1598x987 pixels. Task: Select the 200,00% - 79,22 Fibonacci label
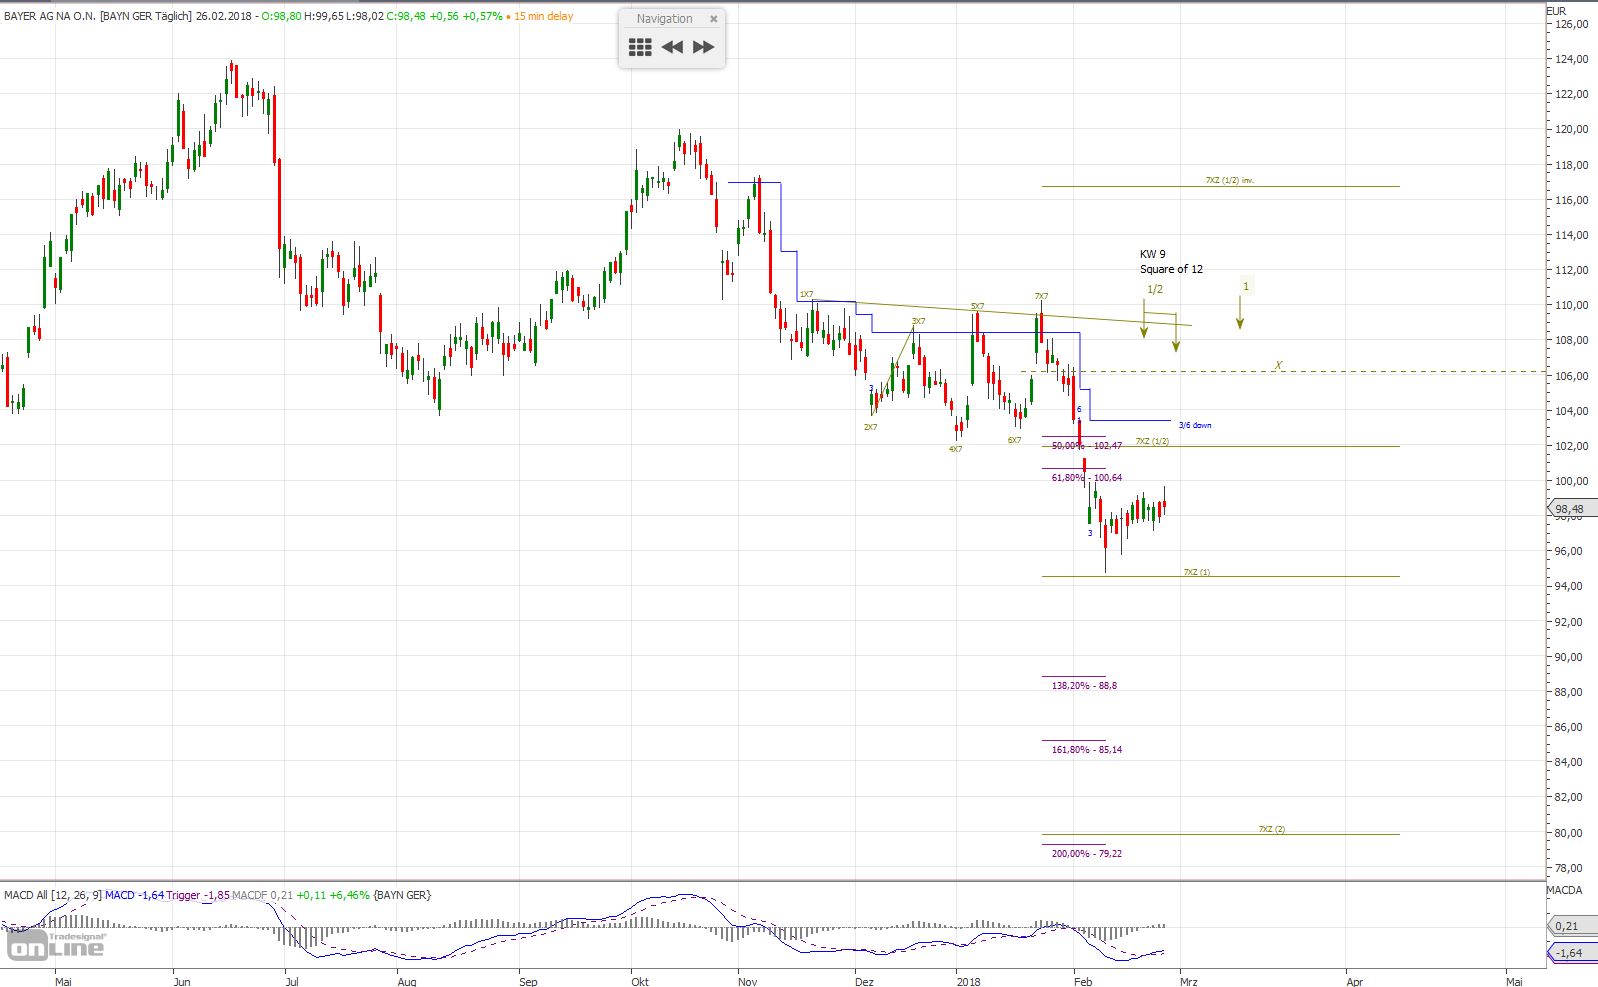(1086, 854)
